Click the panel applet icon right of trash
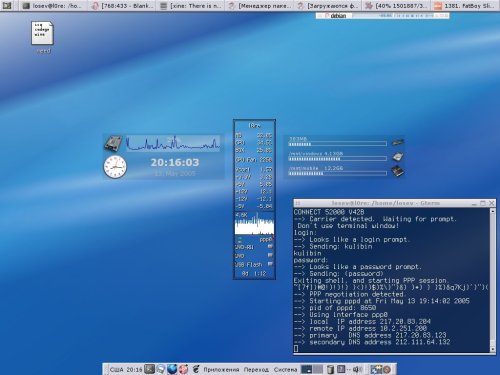 341,369
